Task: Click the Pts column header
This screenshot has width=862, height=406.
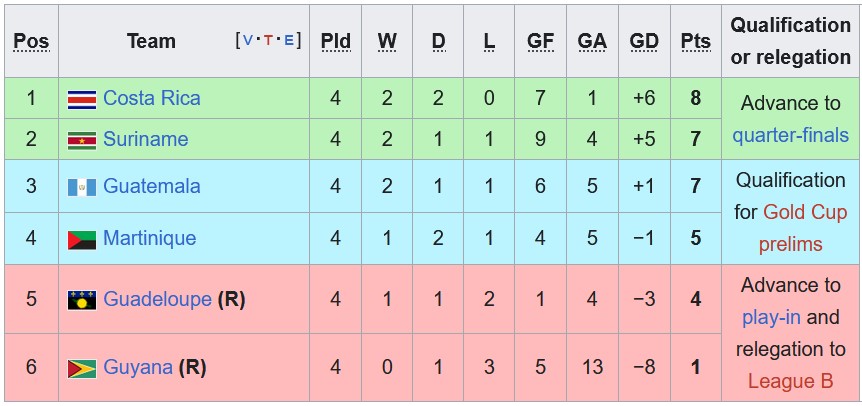Action: click(695, 41)
